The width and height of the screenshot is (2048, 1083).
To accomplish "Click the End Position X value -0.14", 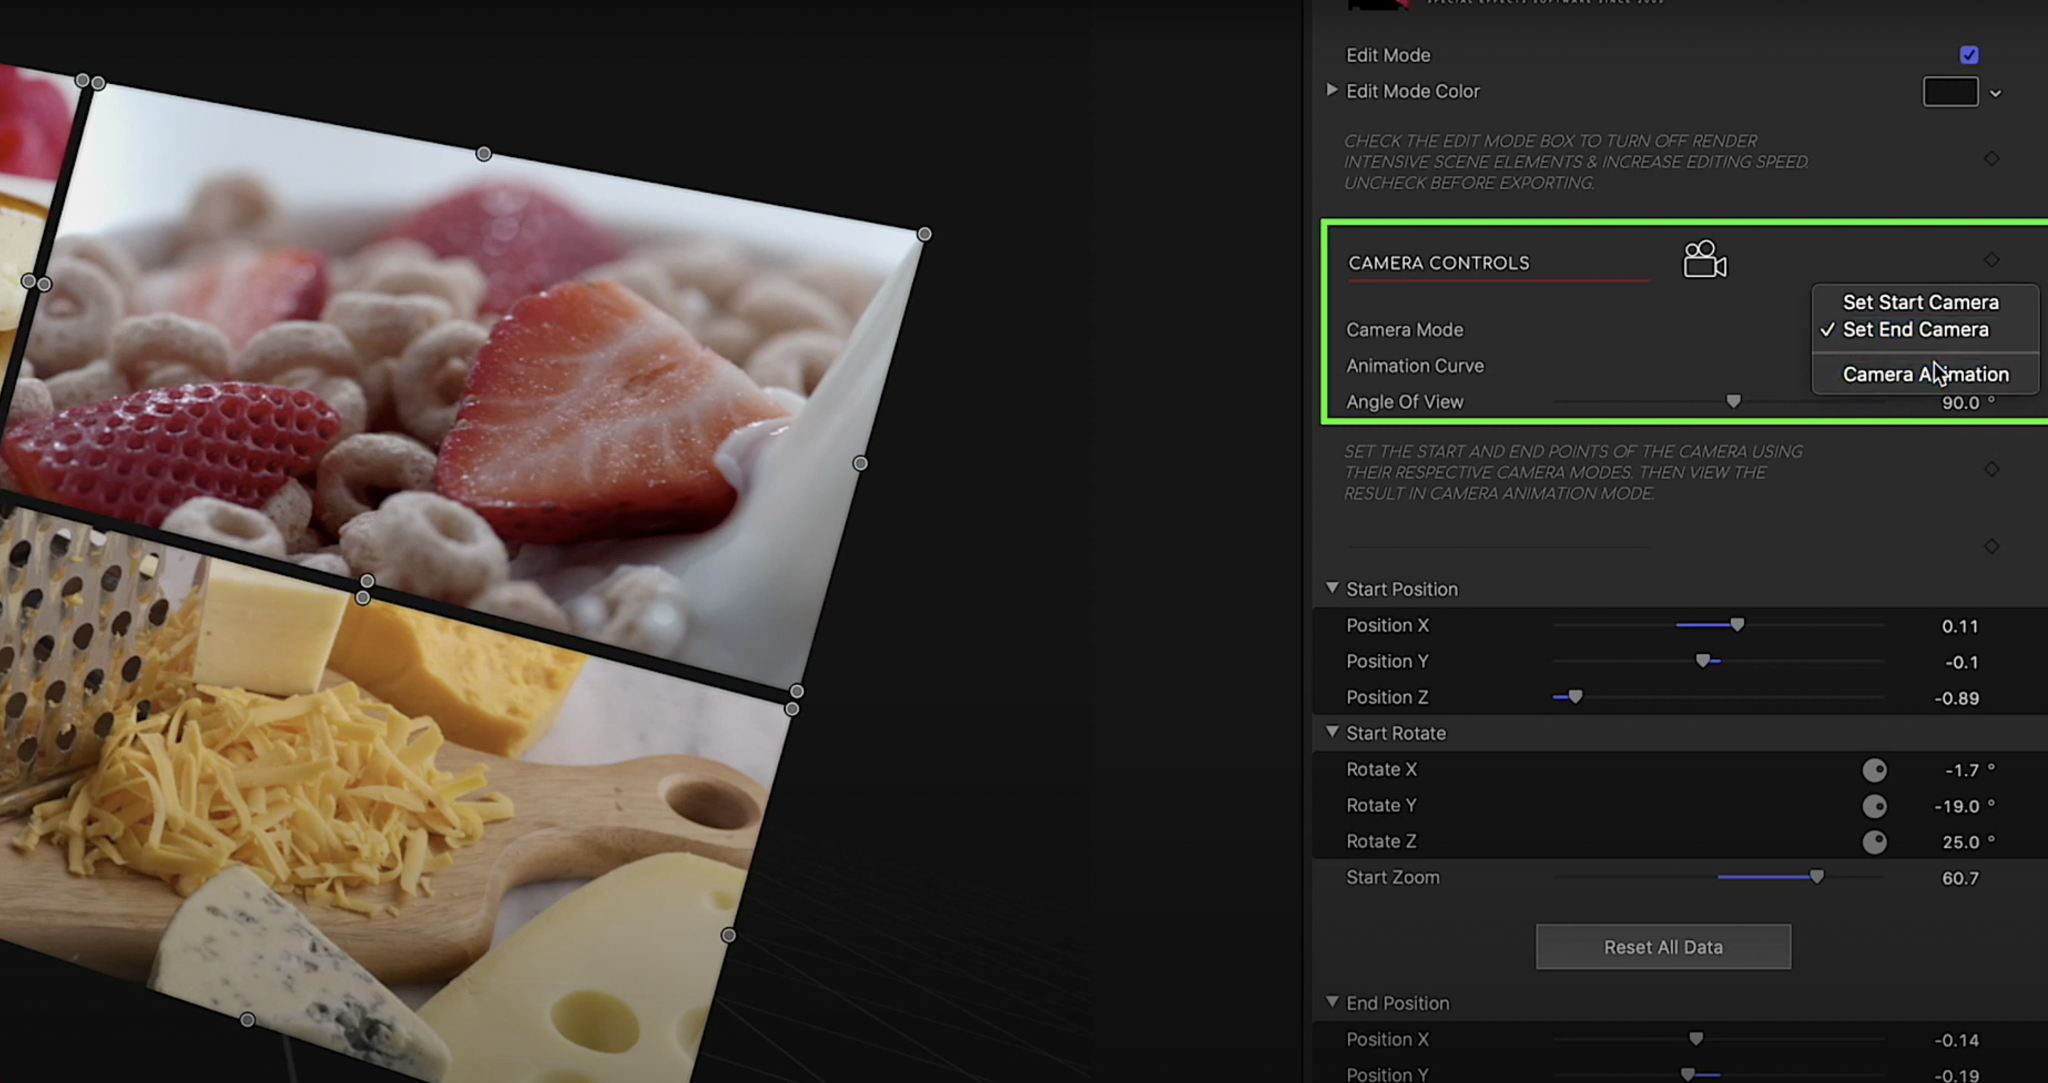I will coord(1956,1040).
